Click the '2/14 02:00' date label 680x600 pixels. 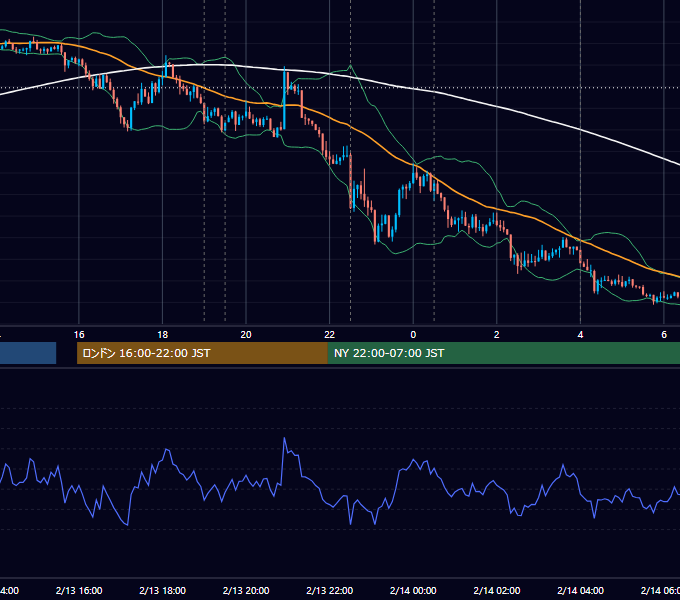click(497, 590)
